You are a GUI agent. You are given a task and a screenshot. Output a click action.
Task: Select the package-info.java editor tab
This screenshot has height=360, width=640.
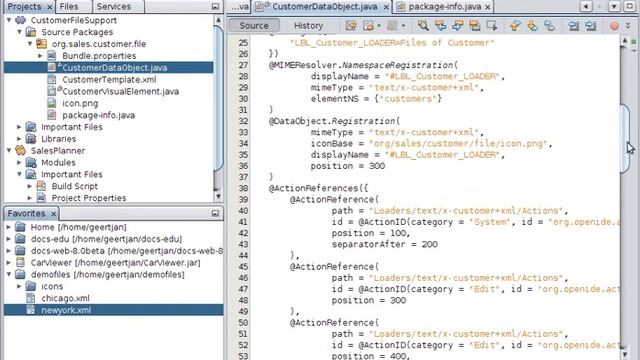click(444, 7)
